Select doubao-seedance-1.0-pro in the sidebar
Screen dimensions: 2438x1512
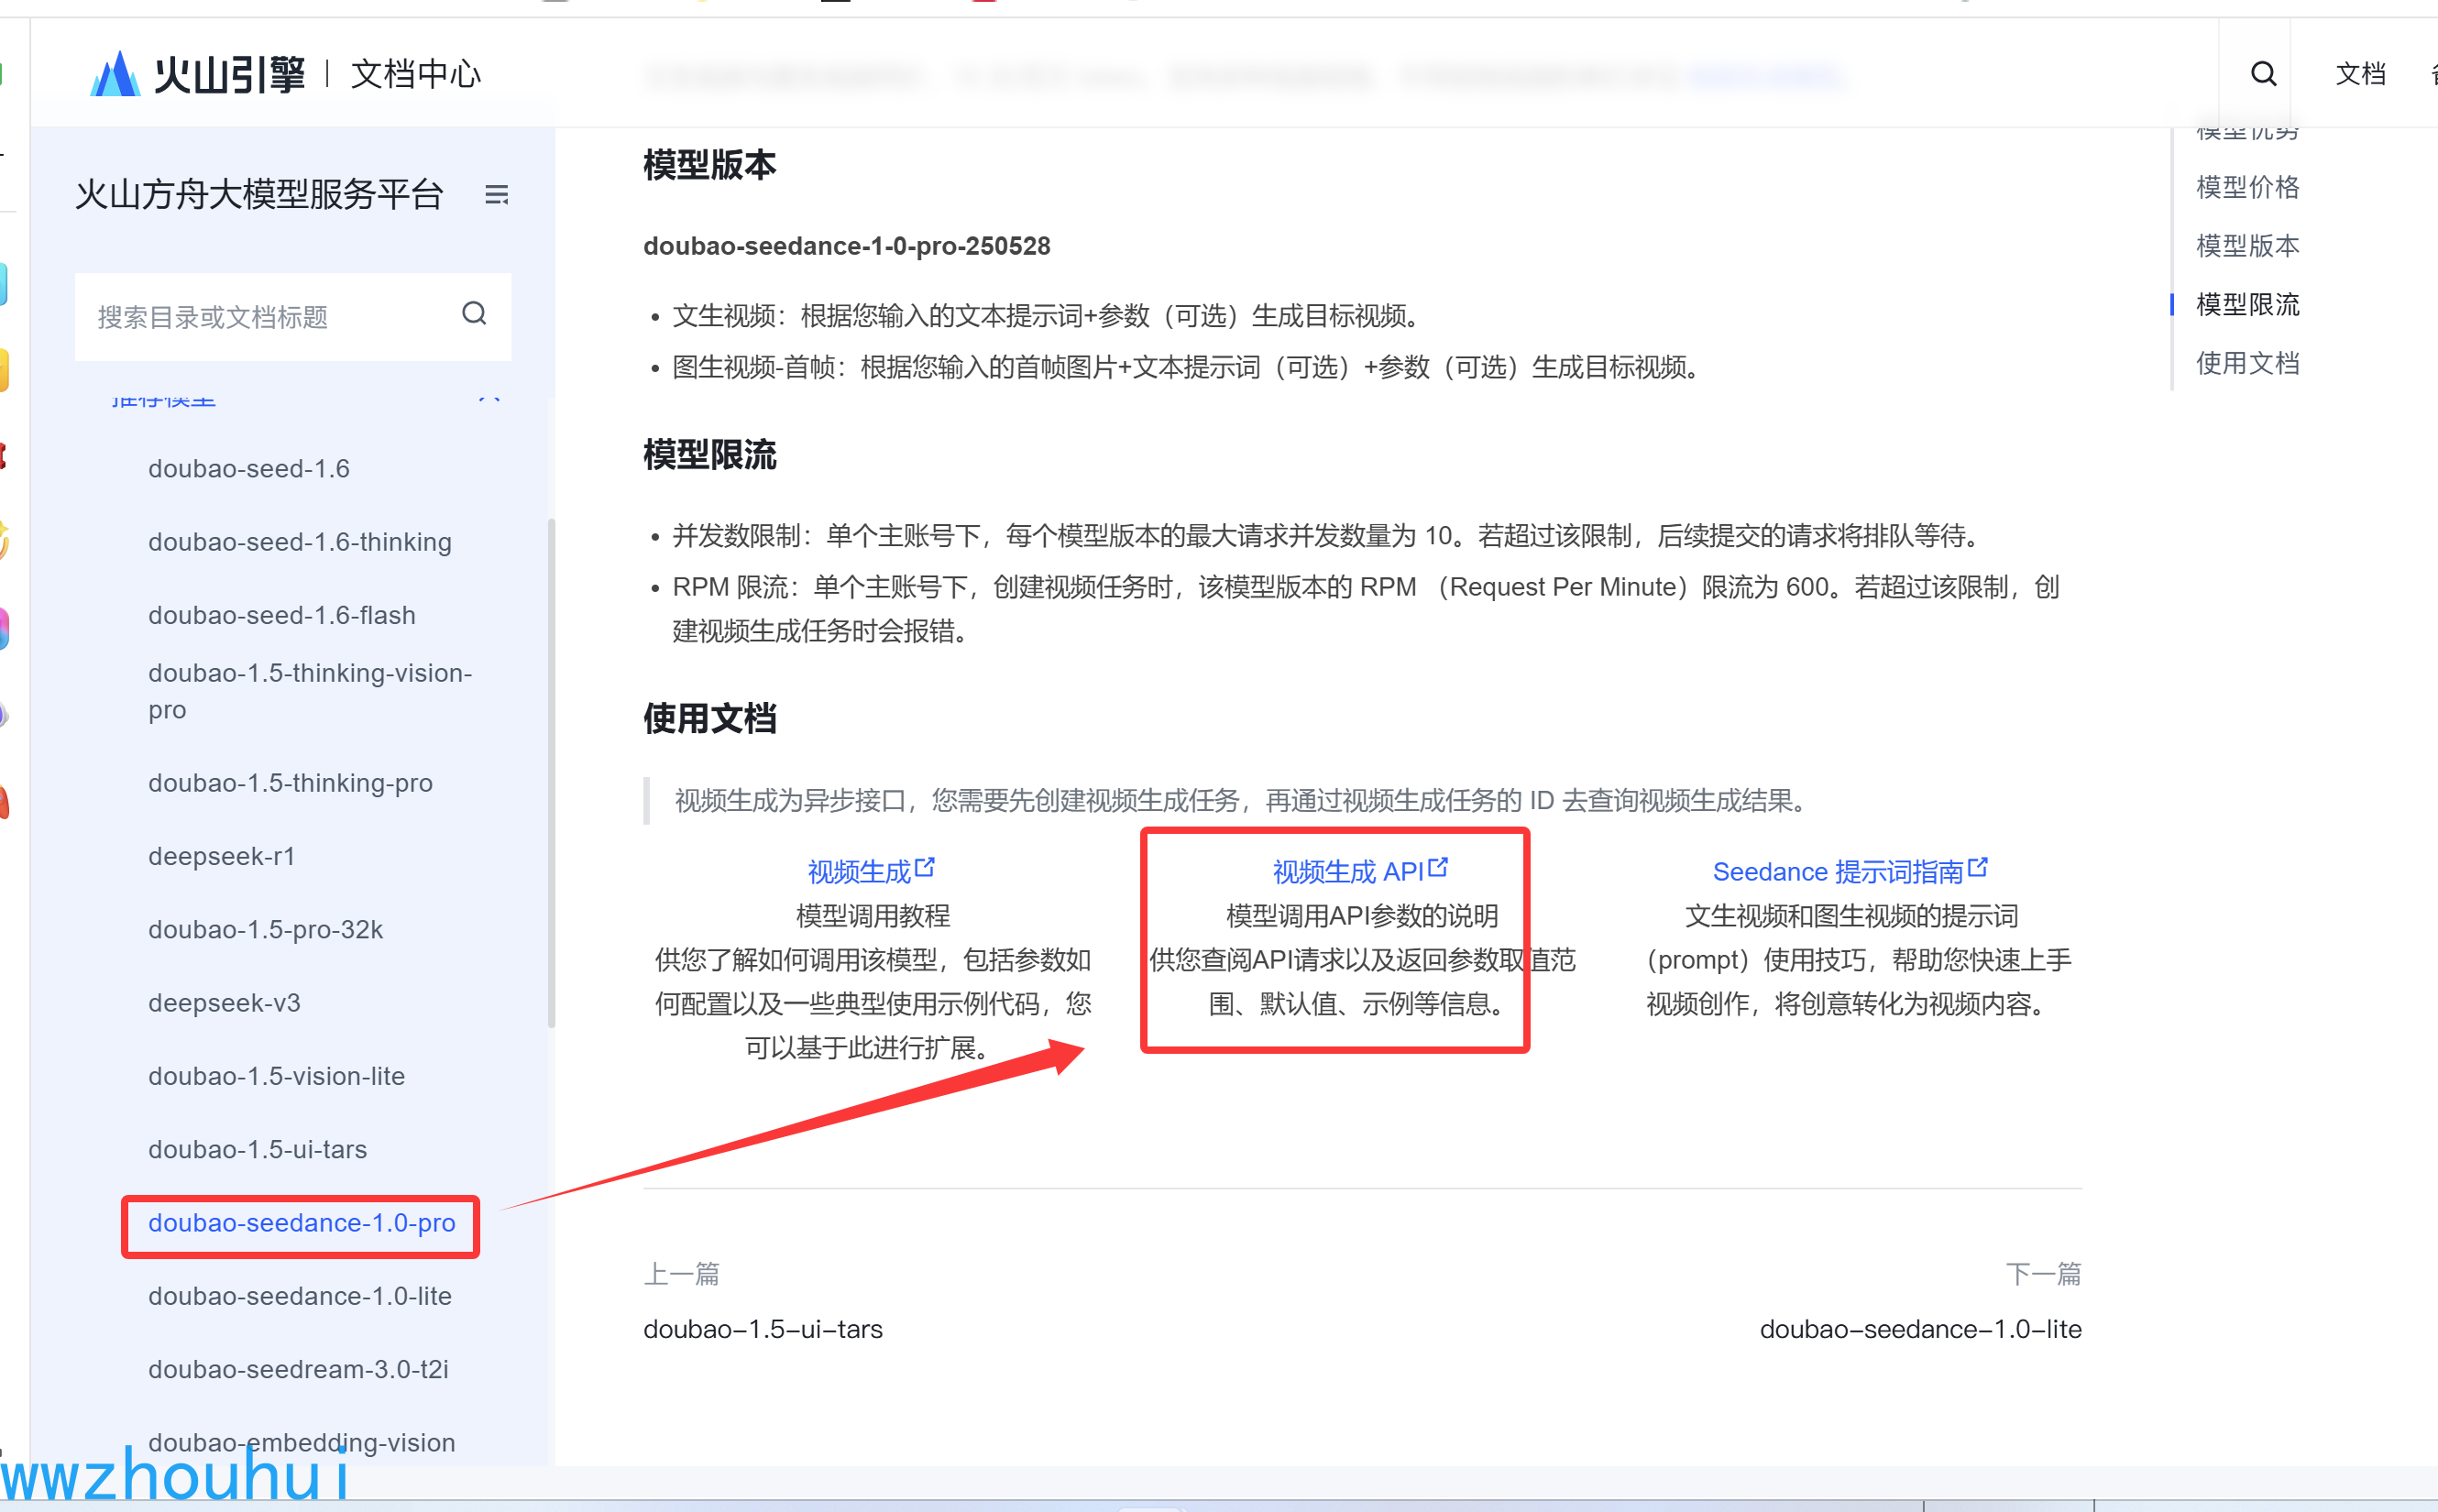(302, 1223)
